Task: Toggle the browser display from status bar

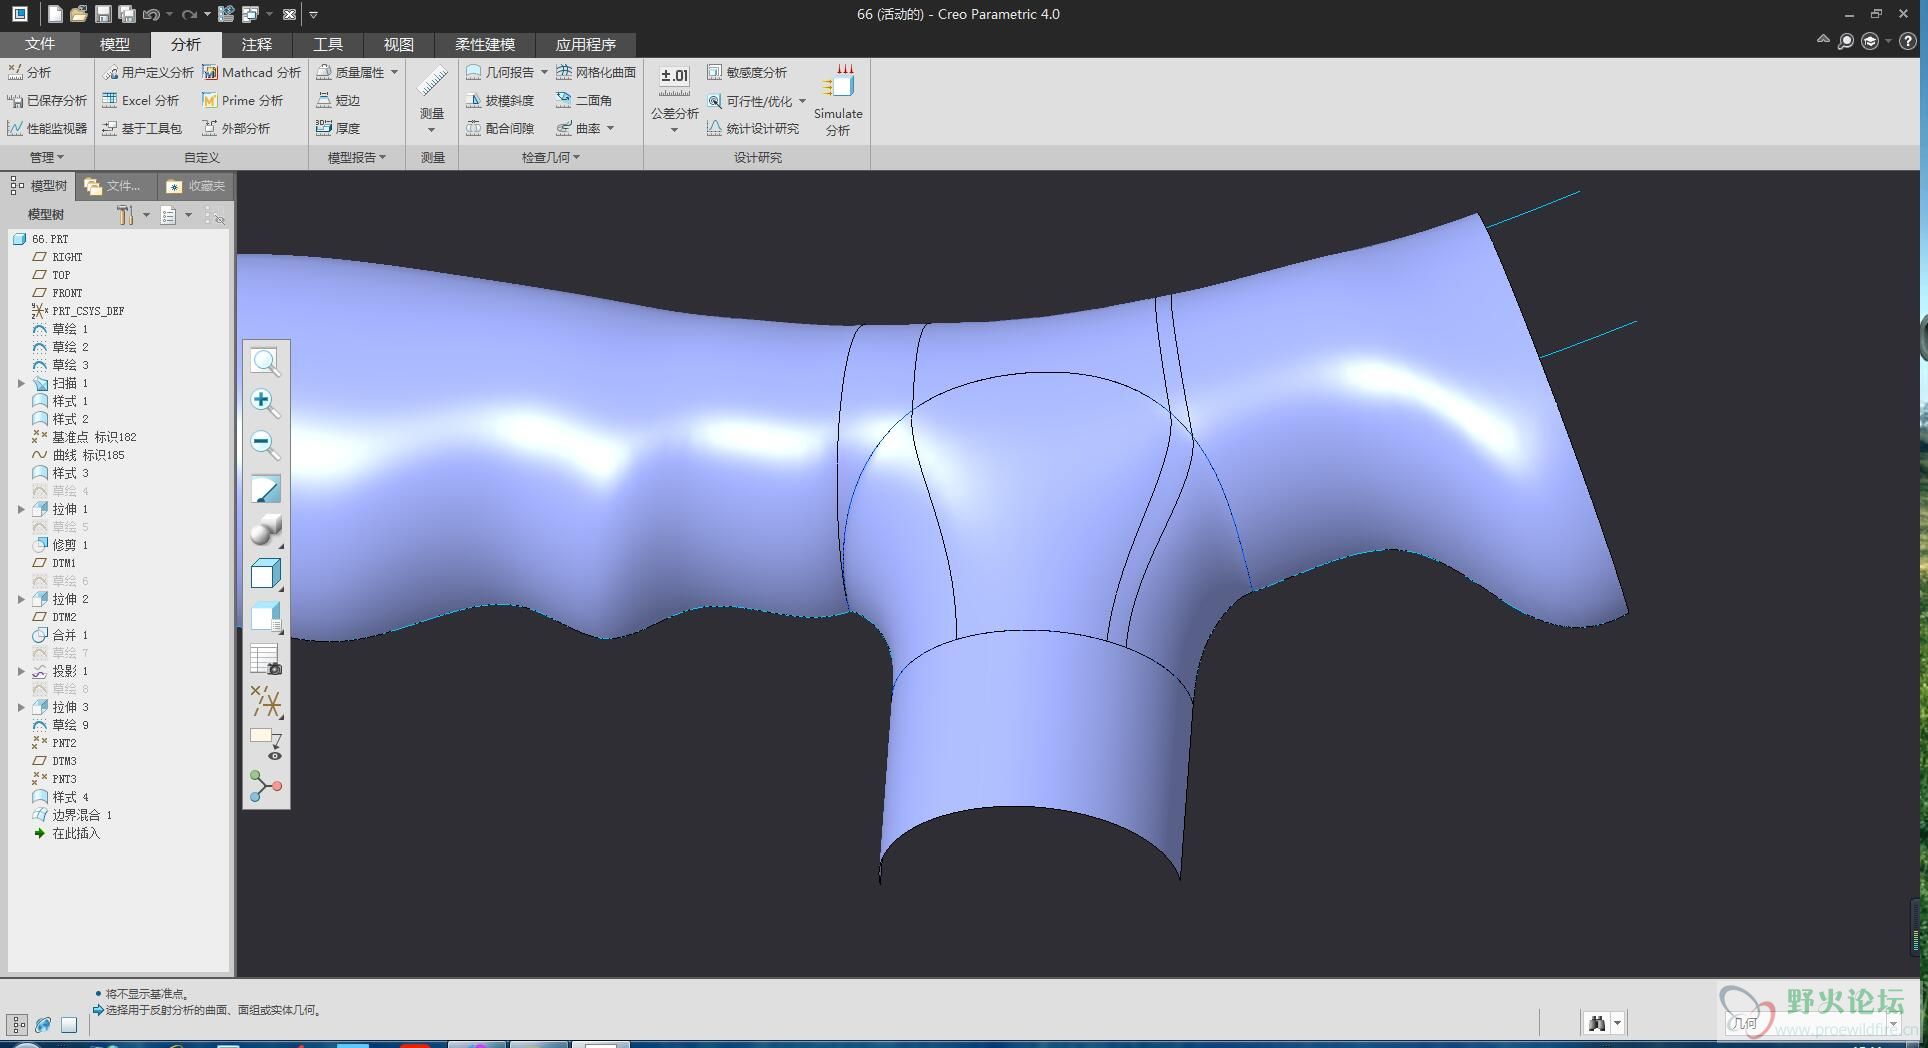Action: pyautogui.click(x=43, y=1024)
